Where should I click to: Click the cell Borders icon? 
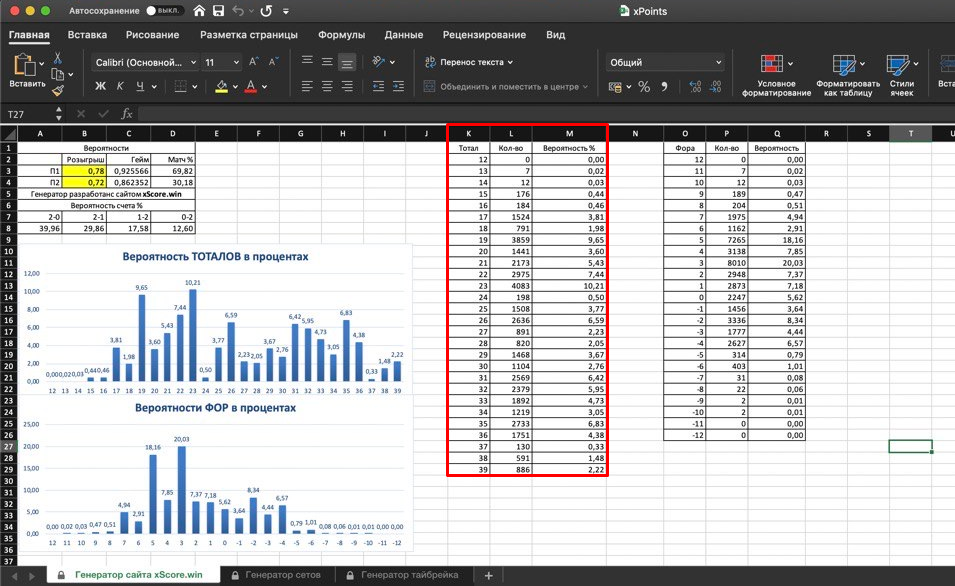180,86
